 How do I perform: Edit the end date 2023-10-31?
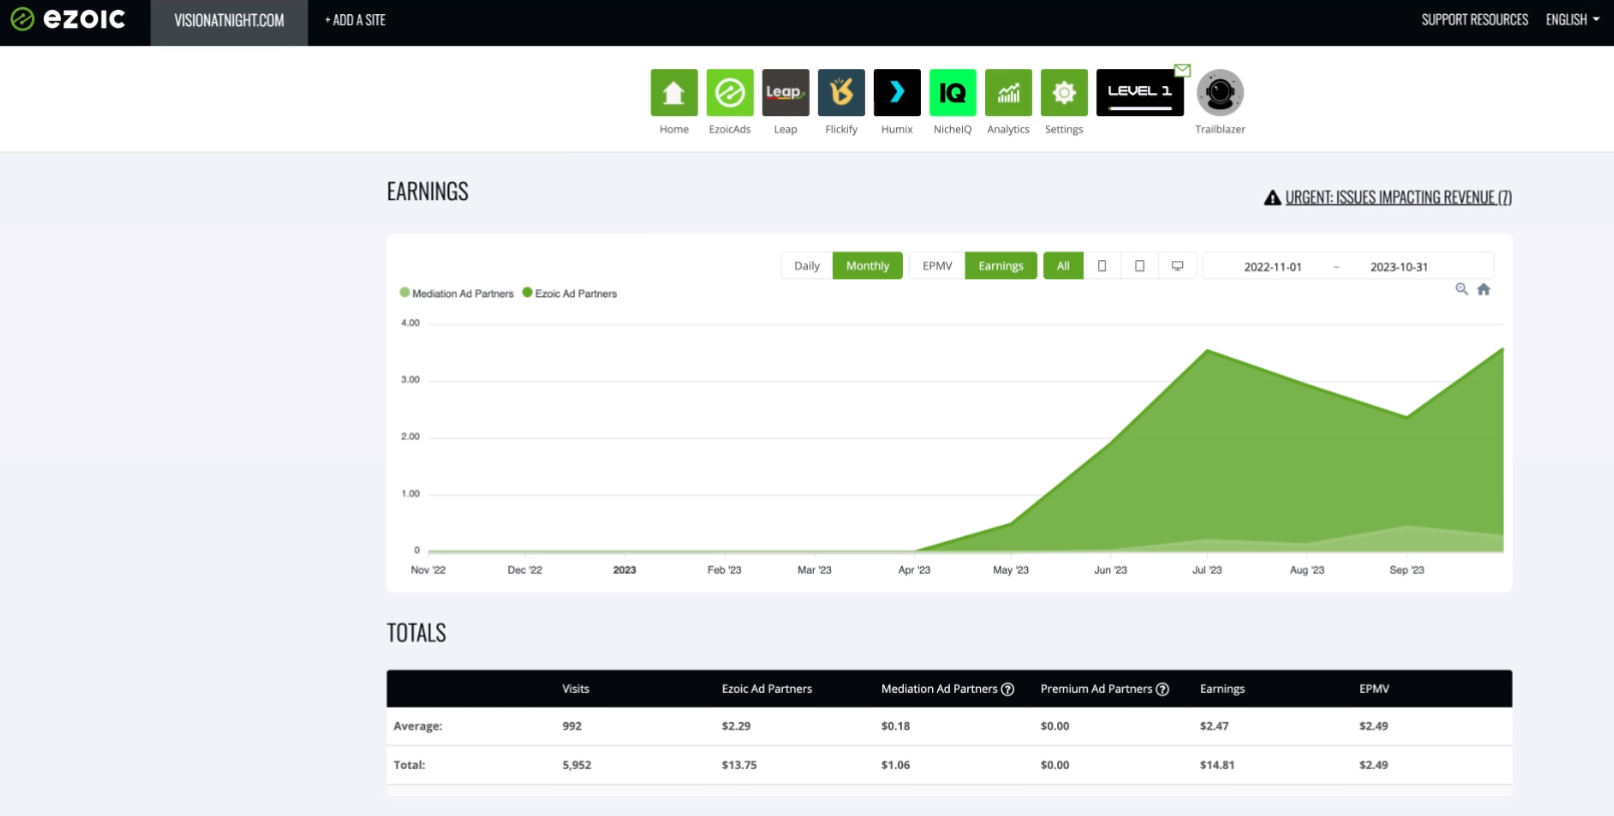point(1399,267)
